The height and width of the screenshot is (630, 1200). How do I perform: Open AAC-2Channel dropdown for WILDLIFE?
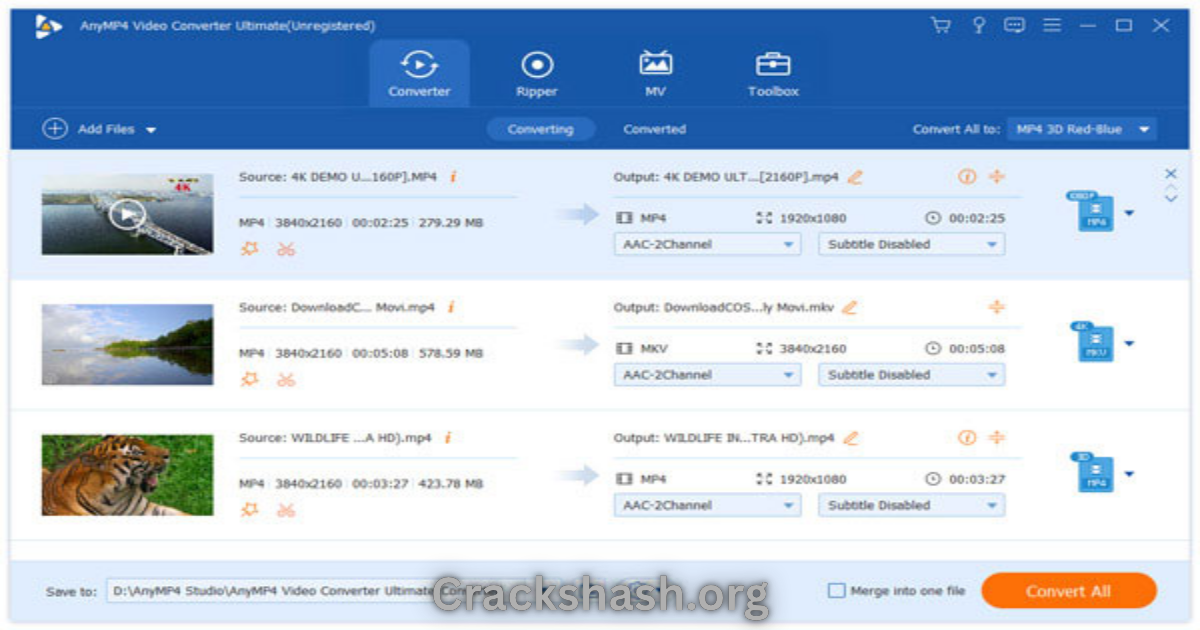tap(707, 505)
